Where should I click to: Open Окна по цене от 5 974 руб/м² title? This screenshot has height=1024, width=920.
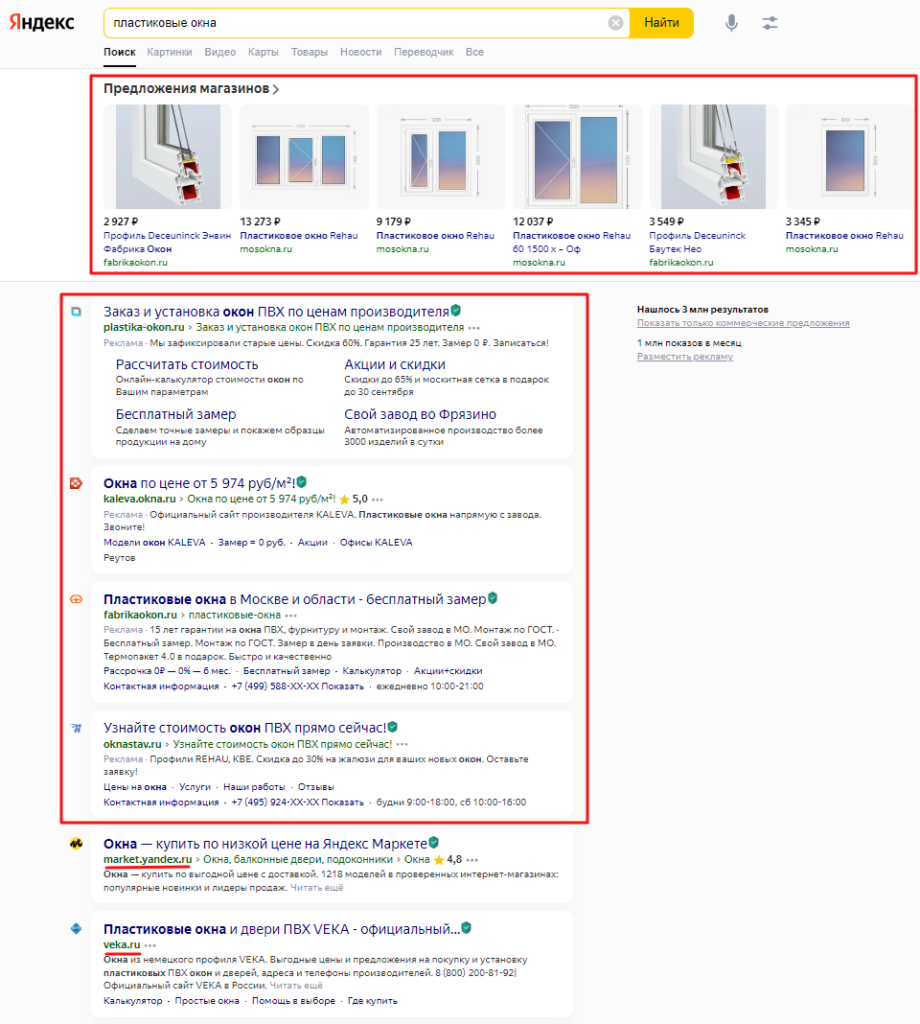coord(199,483)
